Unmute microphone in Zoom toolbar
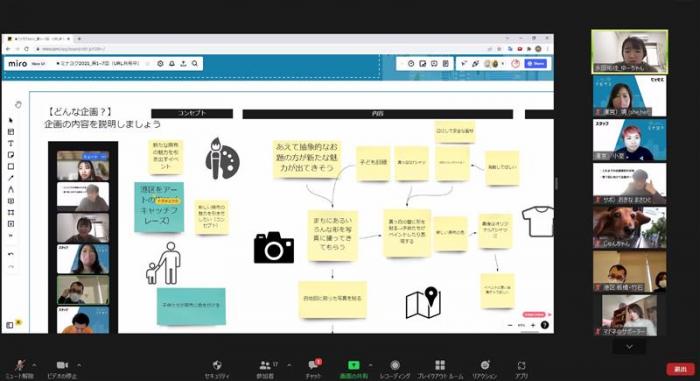This screenshot has height=381, width=700. point(19,365)
